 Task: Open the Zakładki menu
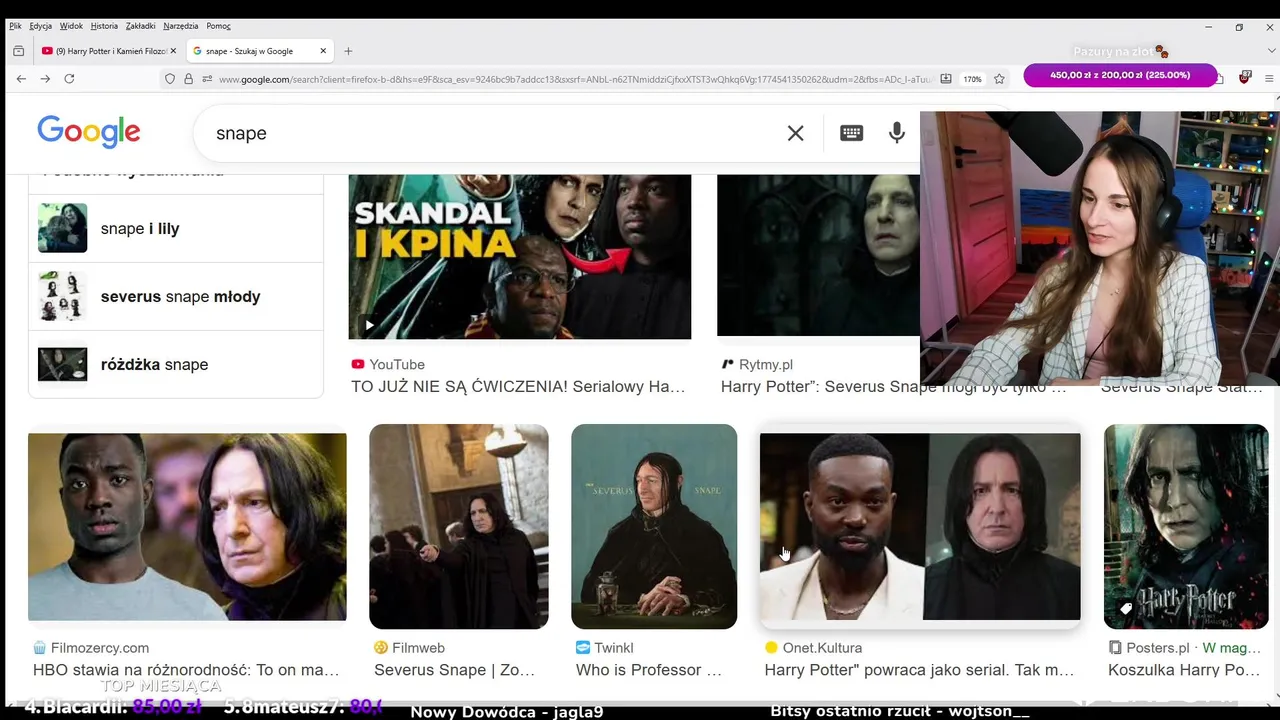[141, 26]
